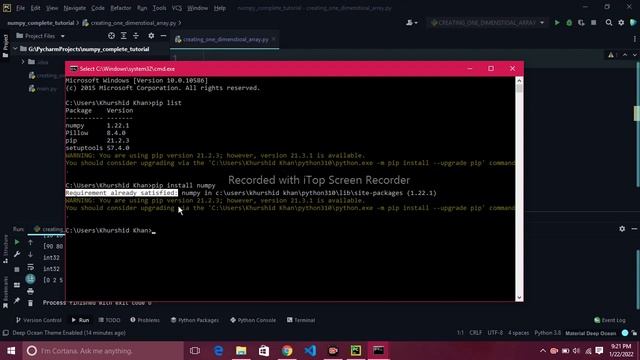640x360 pixels.
Task: Expand the .idea folder node
Action: (x=22, y=62)
